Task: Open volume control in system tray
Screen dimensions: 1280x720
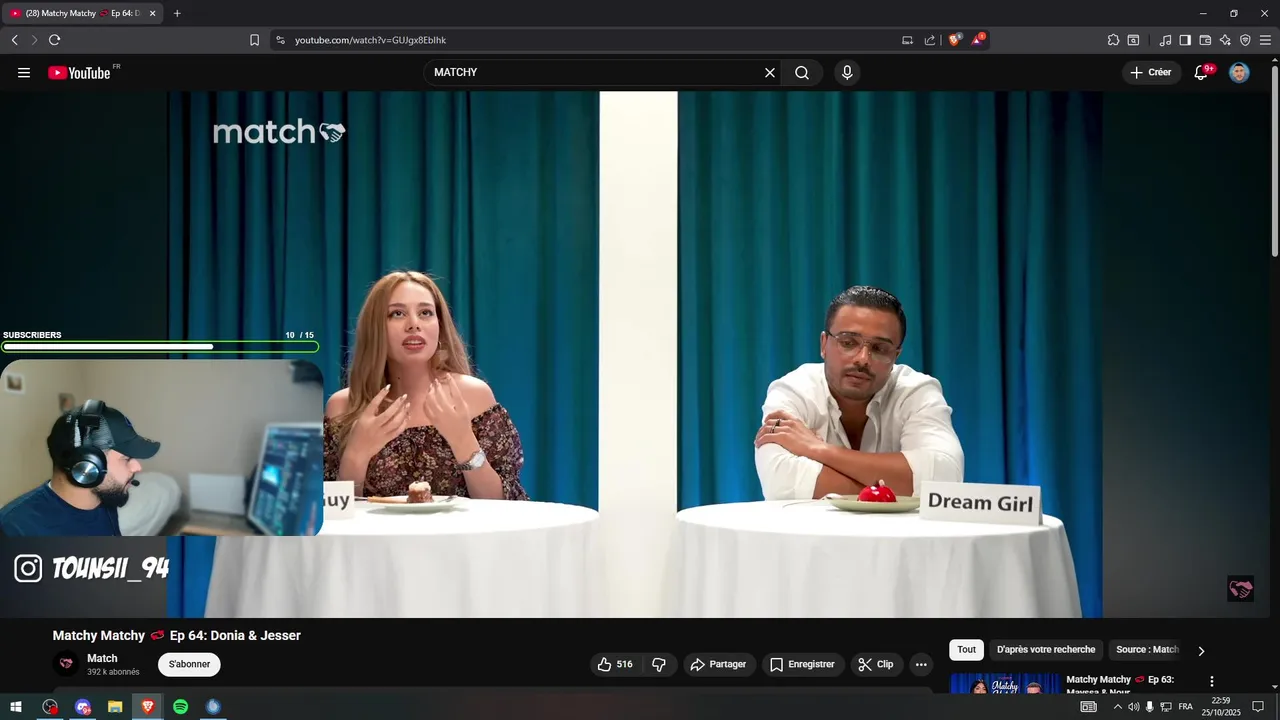Action: pyautogui.click(x=1133, y=707)
